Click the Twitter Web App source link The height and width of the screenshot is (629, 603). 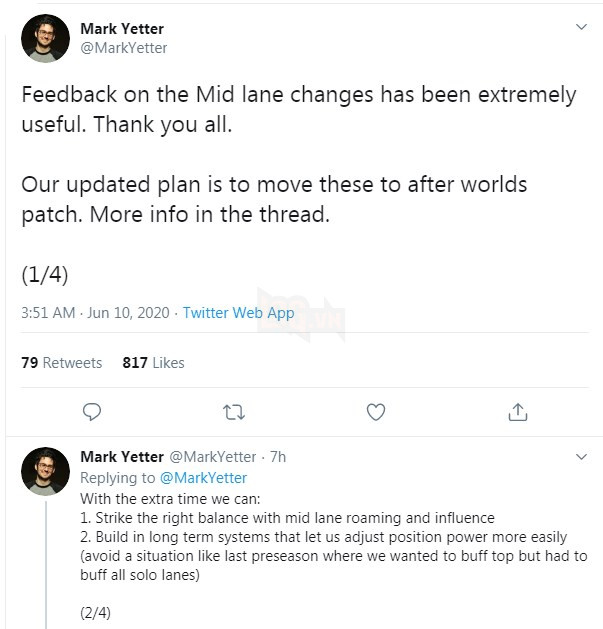coord(237,313)
